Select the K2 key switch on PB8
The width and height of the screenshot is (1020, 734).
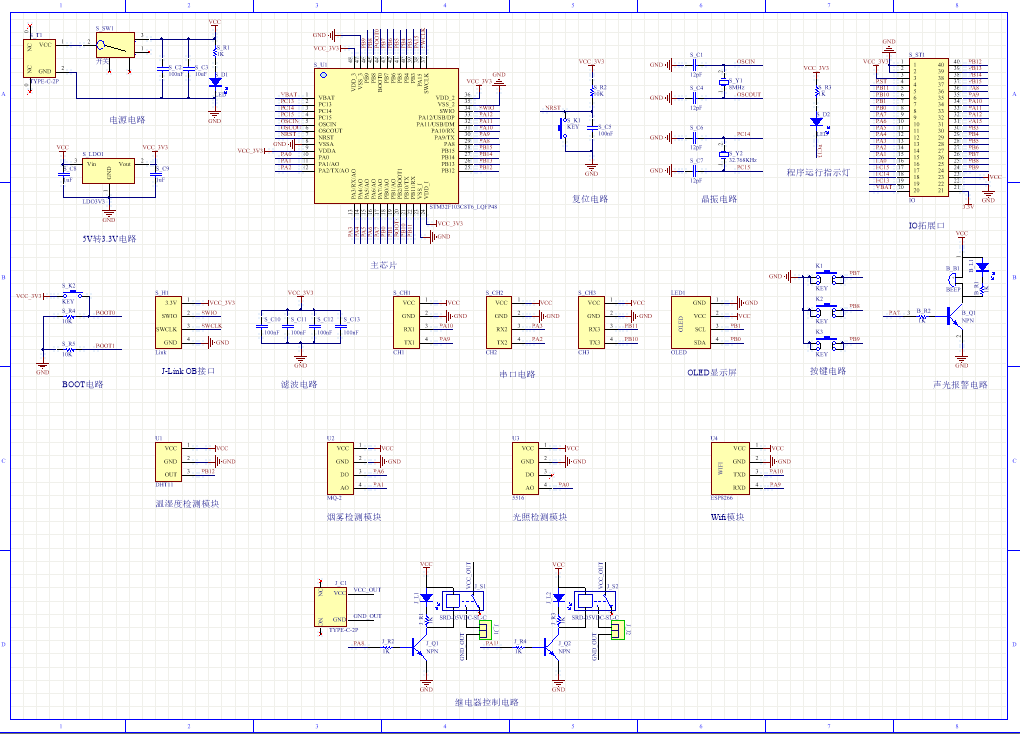coord(825,311)
